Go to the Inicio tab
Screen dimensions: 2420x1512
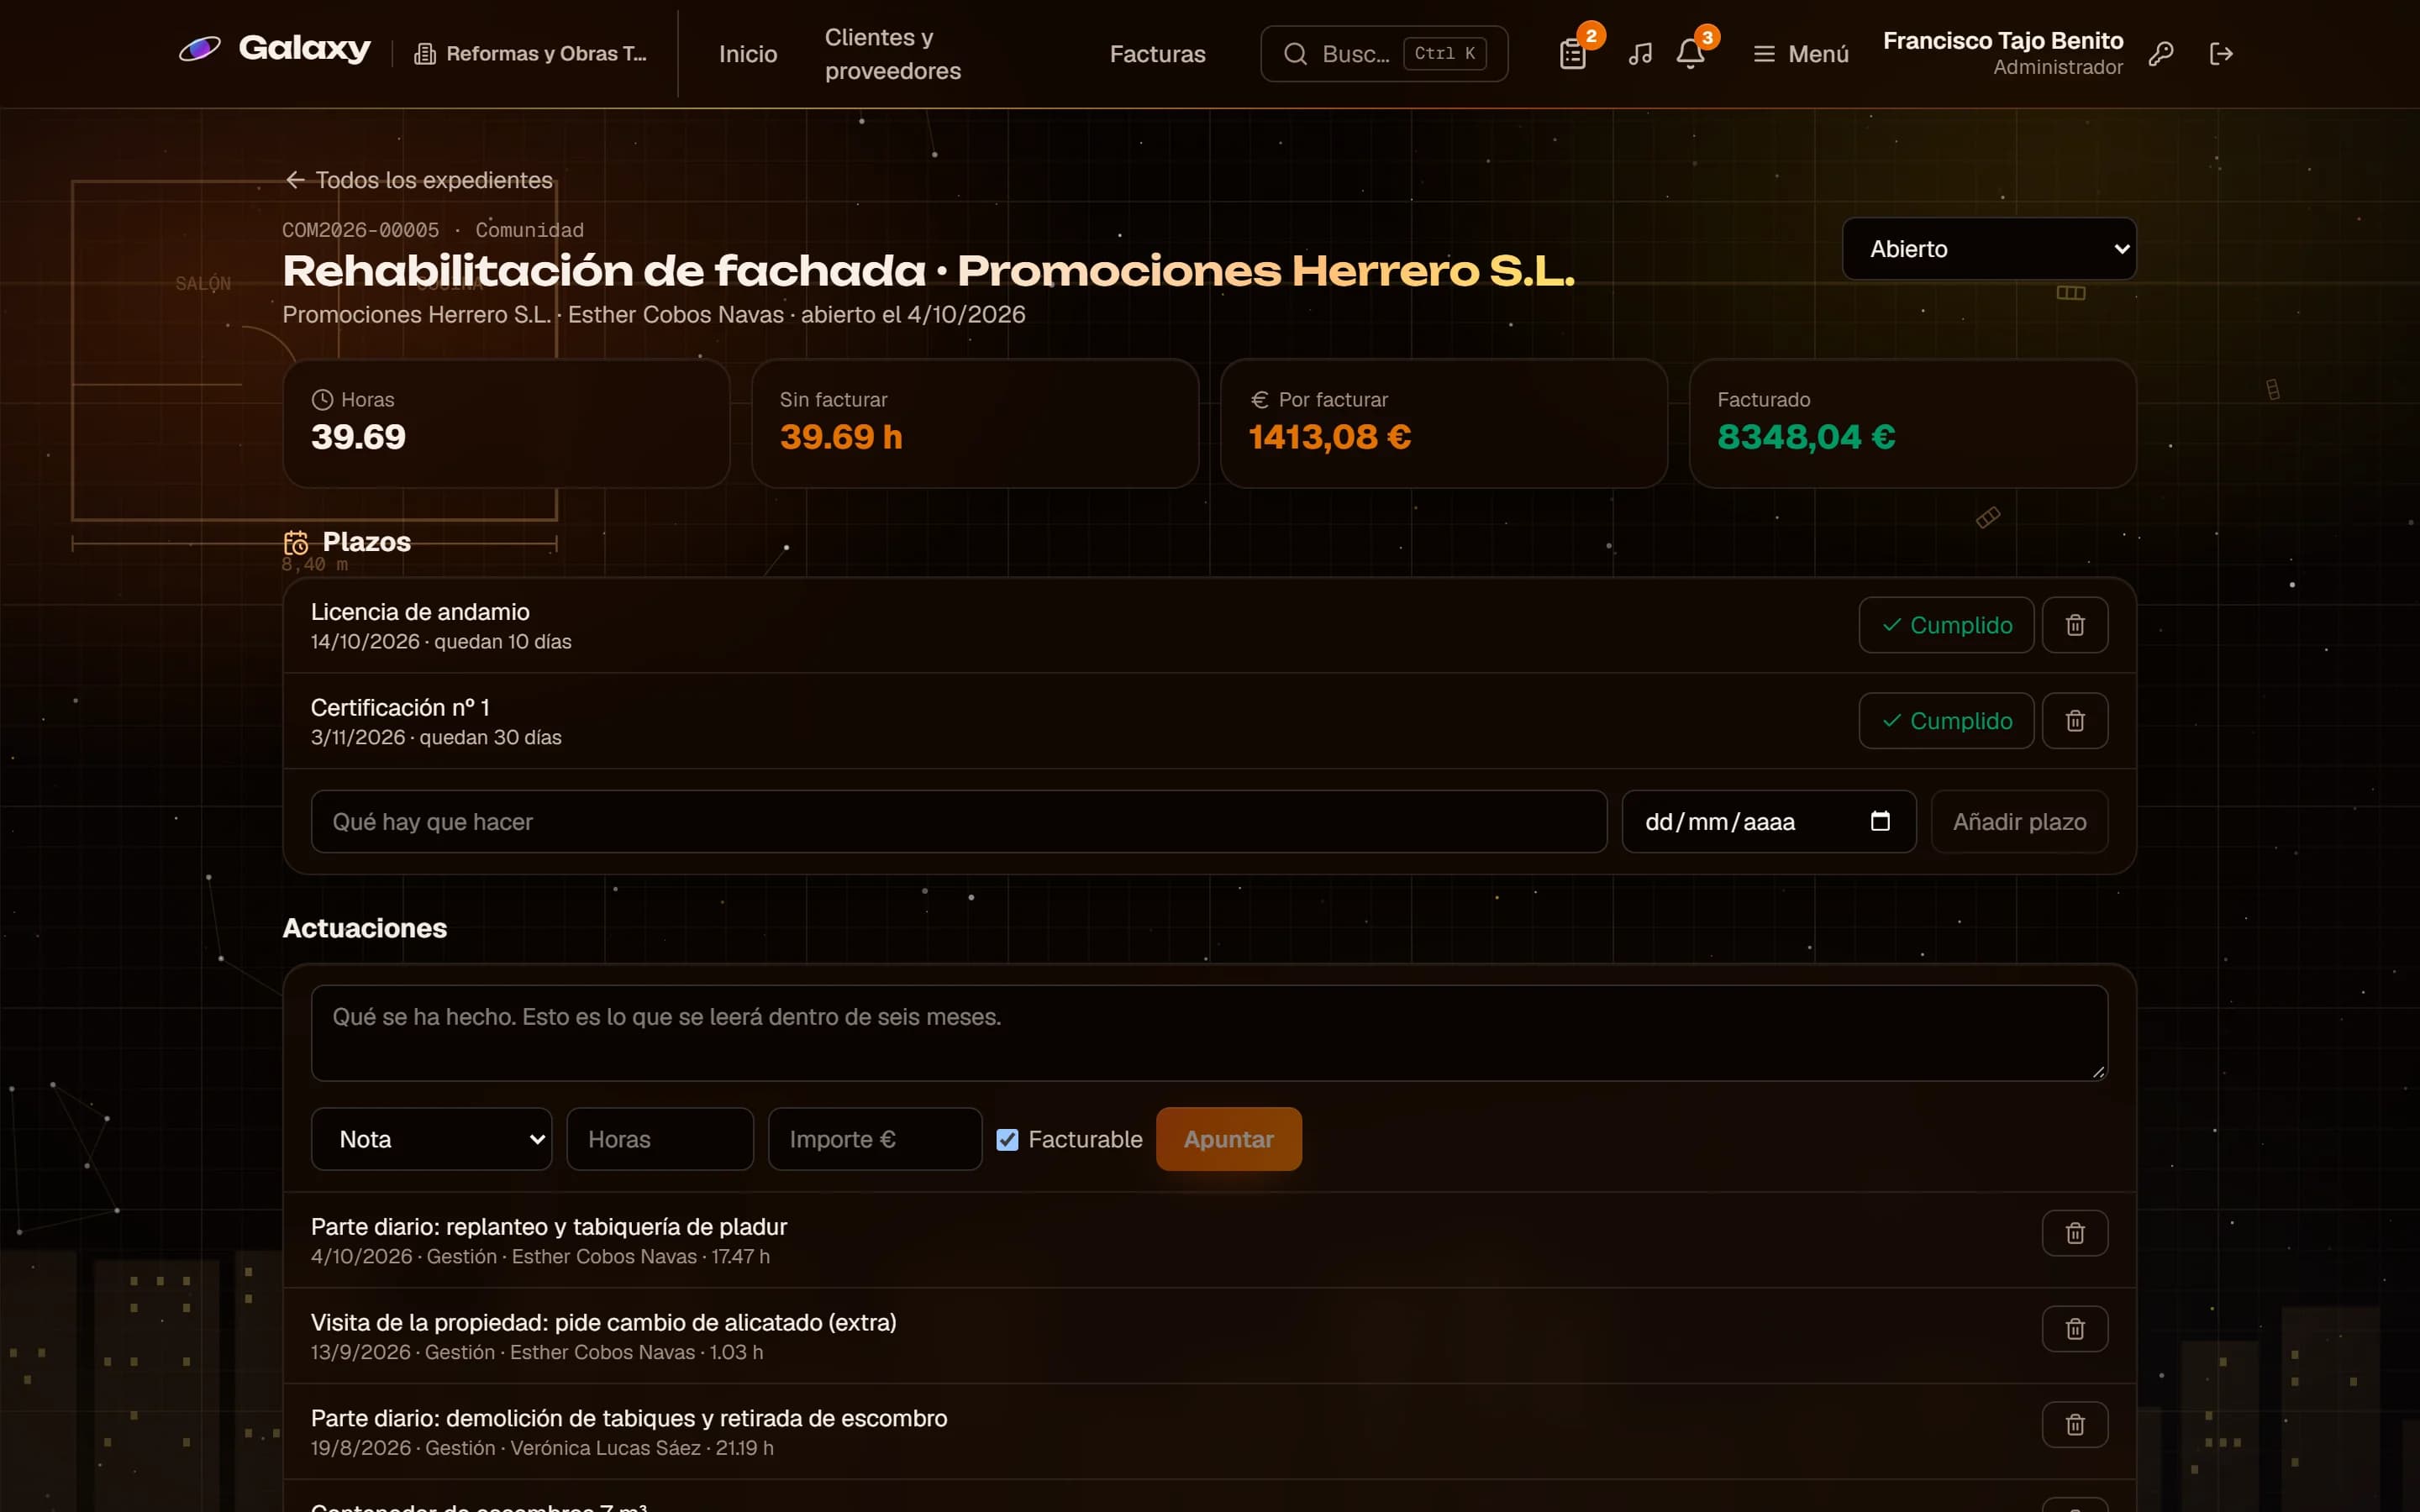pos(748,54)
